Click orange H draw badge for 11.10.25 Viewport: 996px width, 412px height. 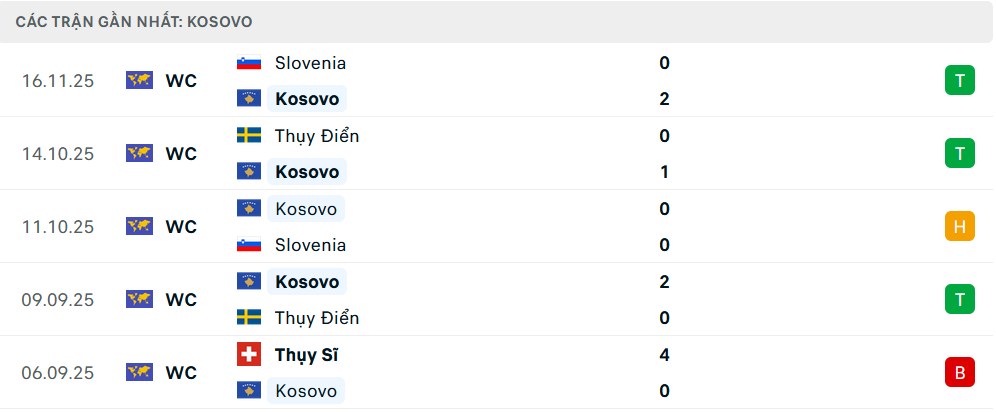tap(959, 227)
